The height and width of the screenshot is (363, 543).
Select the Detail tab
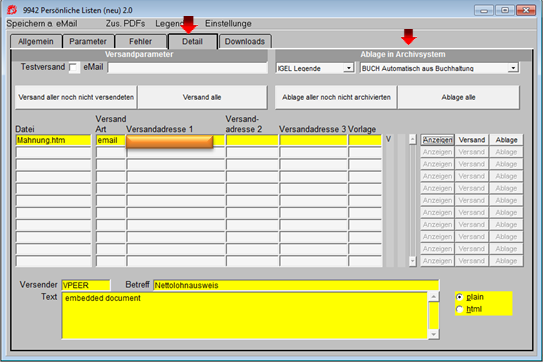[x=193, y=42]
